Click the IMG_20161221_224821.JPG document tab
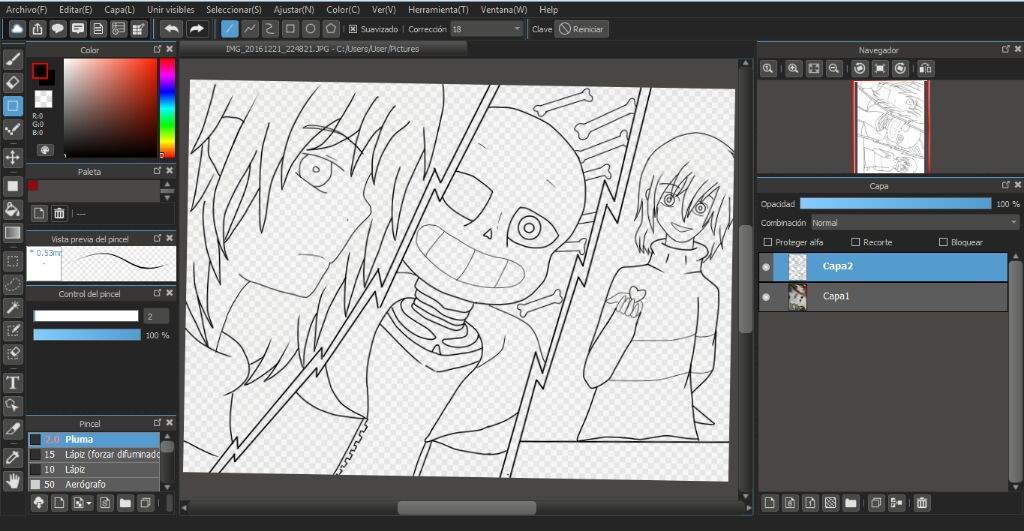The image size is (1024, 531). tap(323, 49)
